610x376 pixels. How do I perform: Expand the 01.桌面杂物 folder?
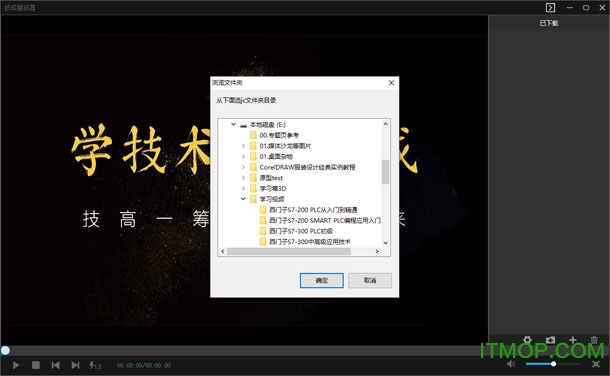(243, 156)
